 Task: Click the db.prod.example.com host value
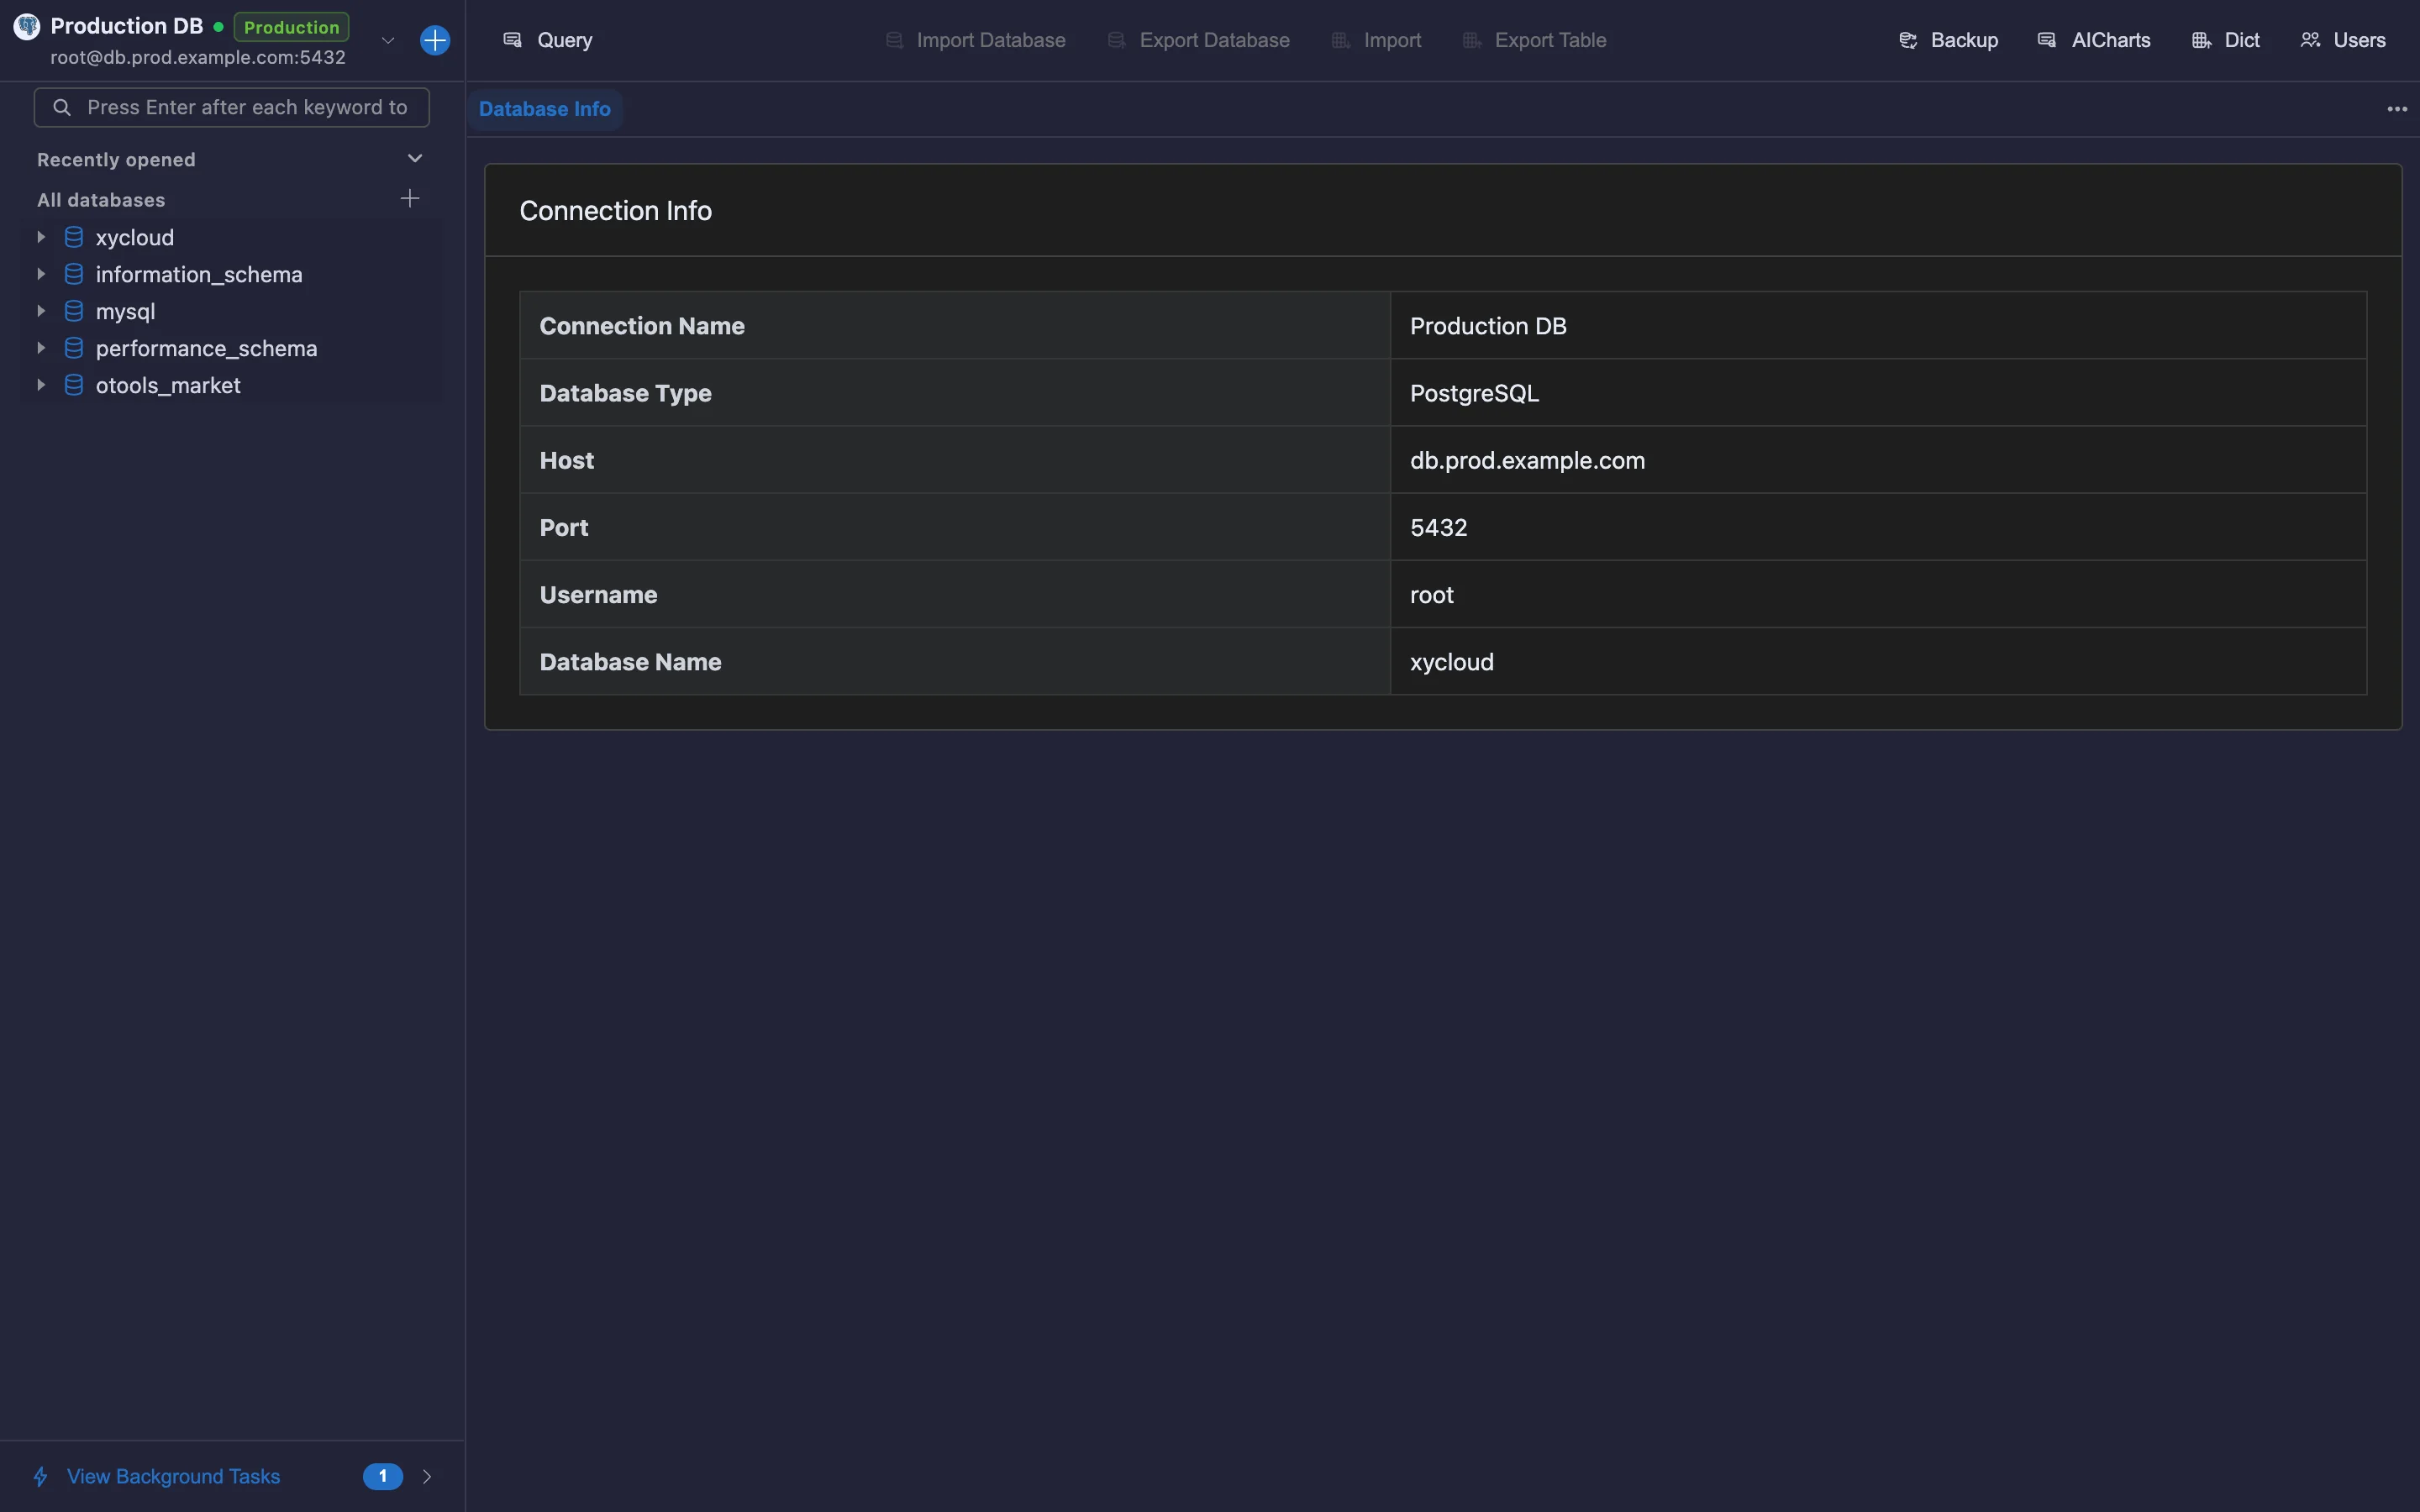point(1527,460)
